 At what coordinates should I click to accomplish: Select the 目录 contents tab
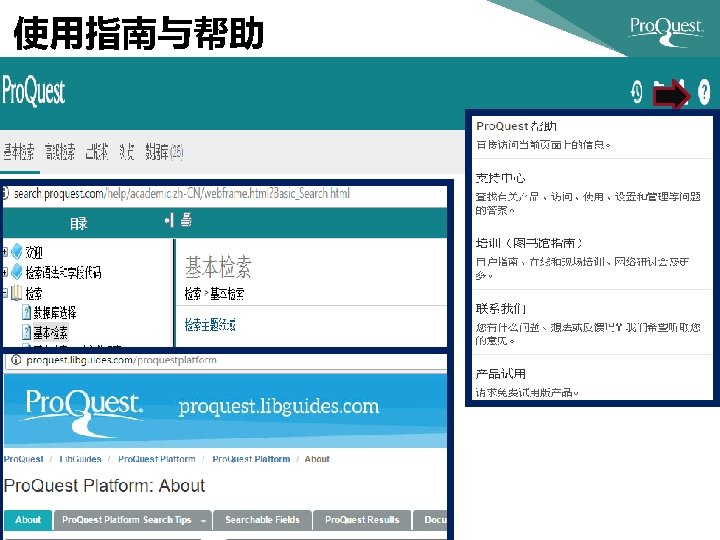pos(79,224)
